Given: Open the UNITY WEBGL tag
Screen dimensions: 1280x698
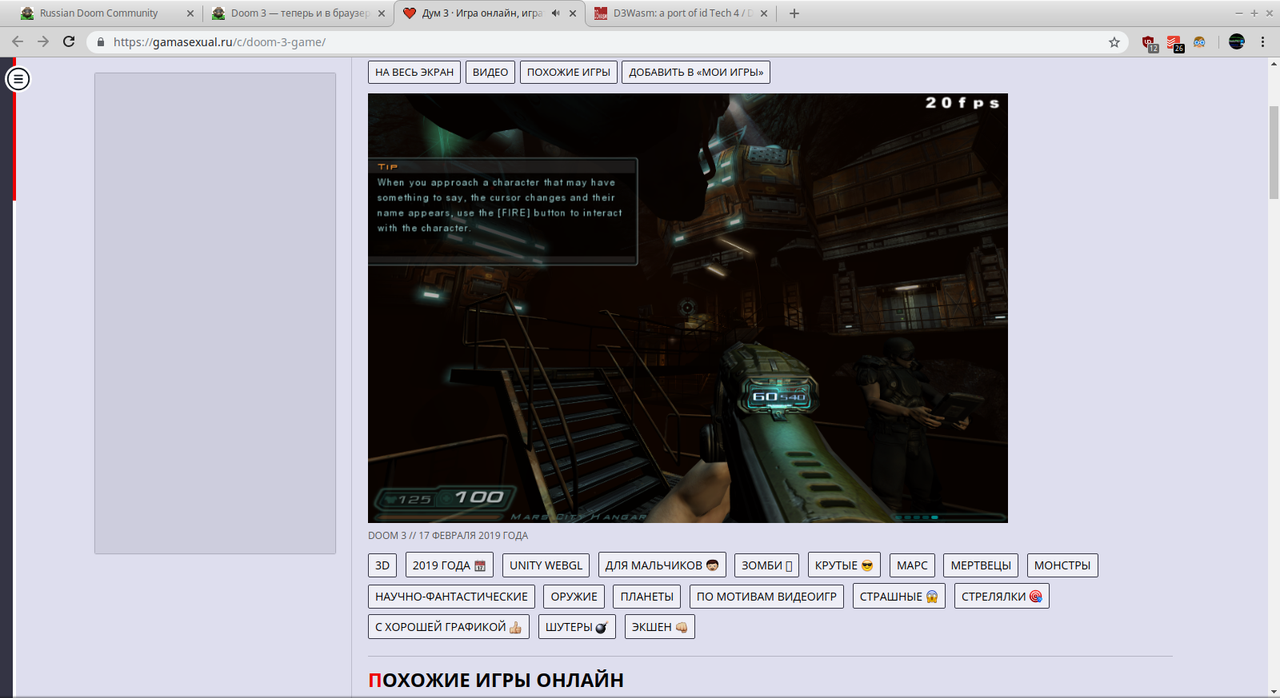Looking at the screenshot, I should pos(546,565).
